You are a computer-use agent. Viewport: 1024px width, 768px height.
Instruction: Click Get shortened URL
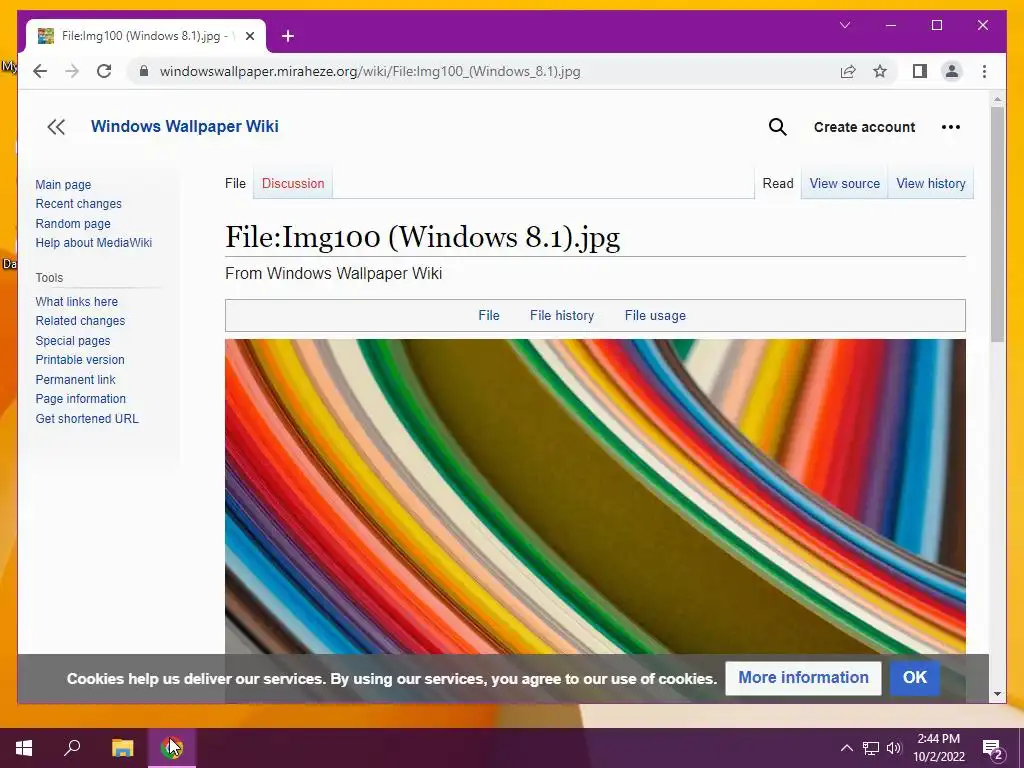click(x=87, y=419)
